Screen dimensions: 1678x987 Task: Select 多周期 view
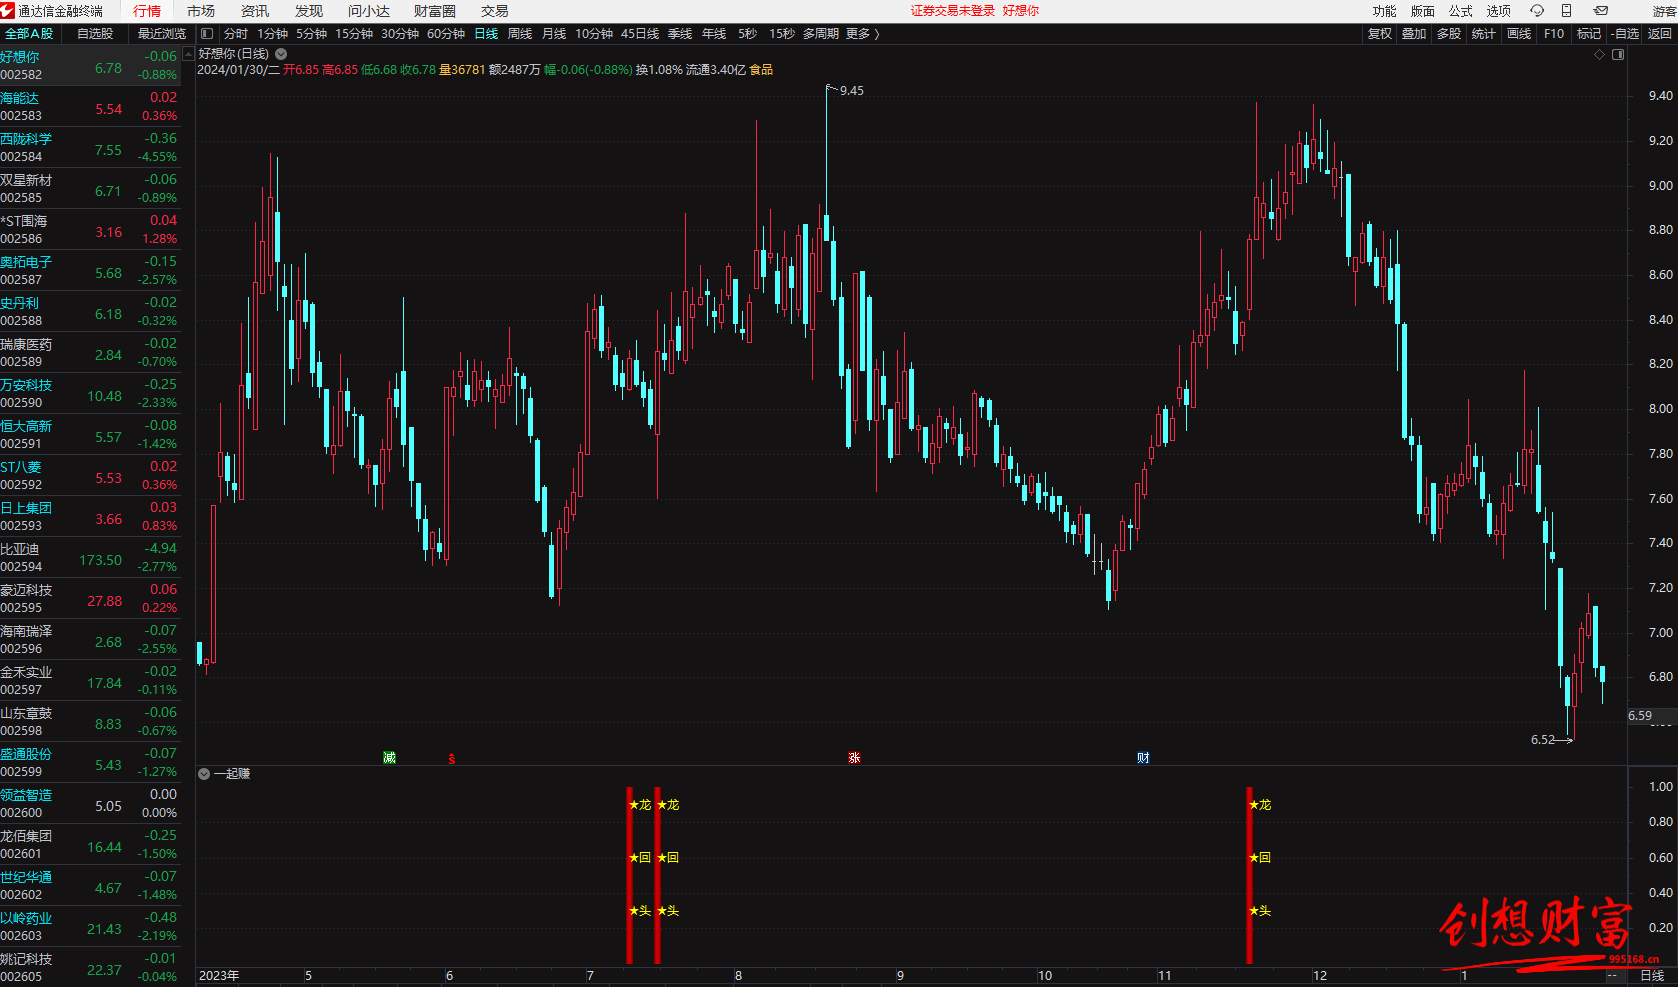click(x=821, y=33)
